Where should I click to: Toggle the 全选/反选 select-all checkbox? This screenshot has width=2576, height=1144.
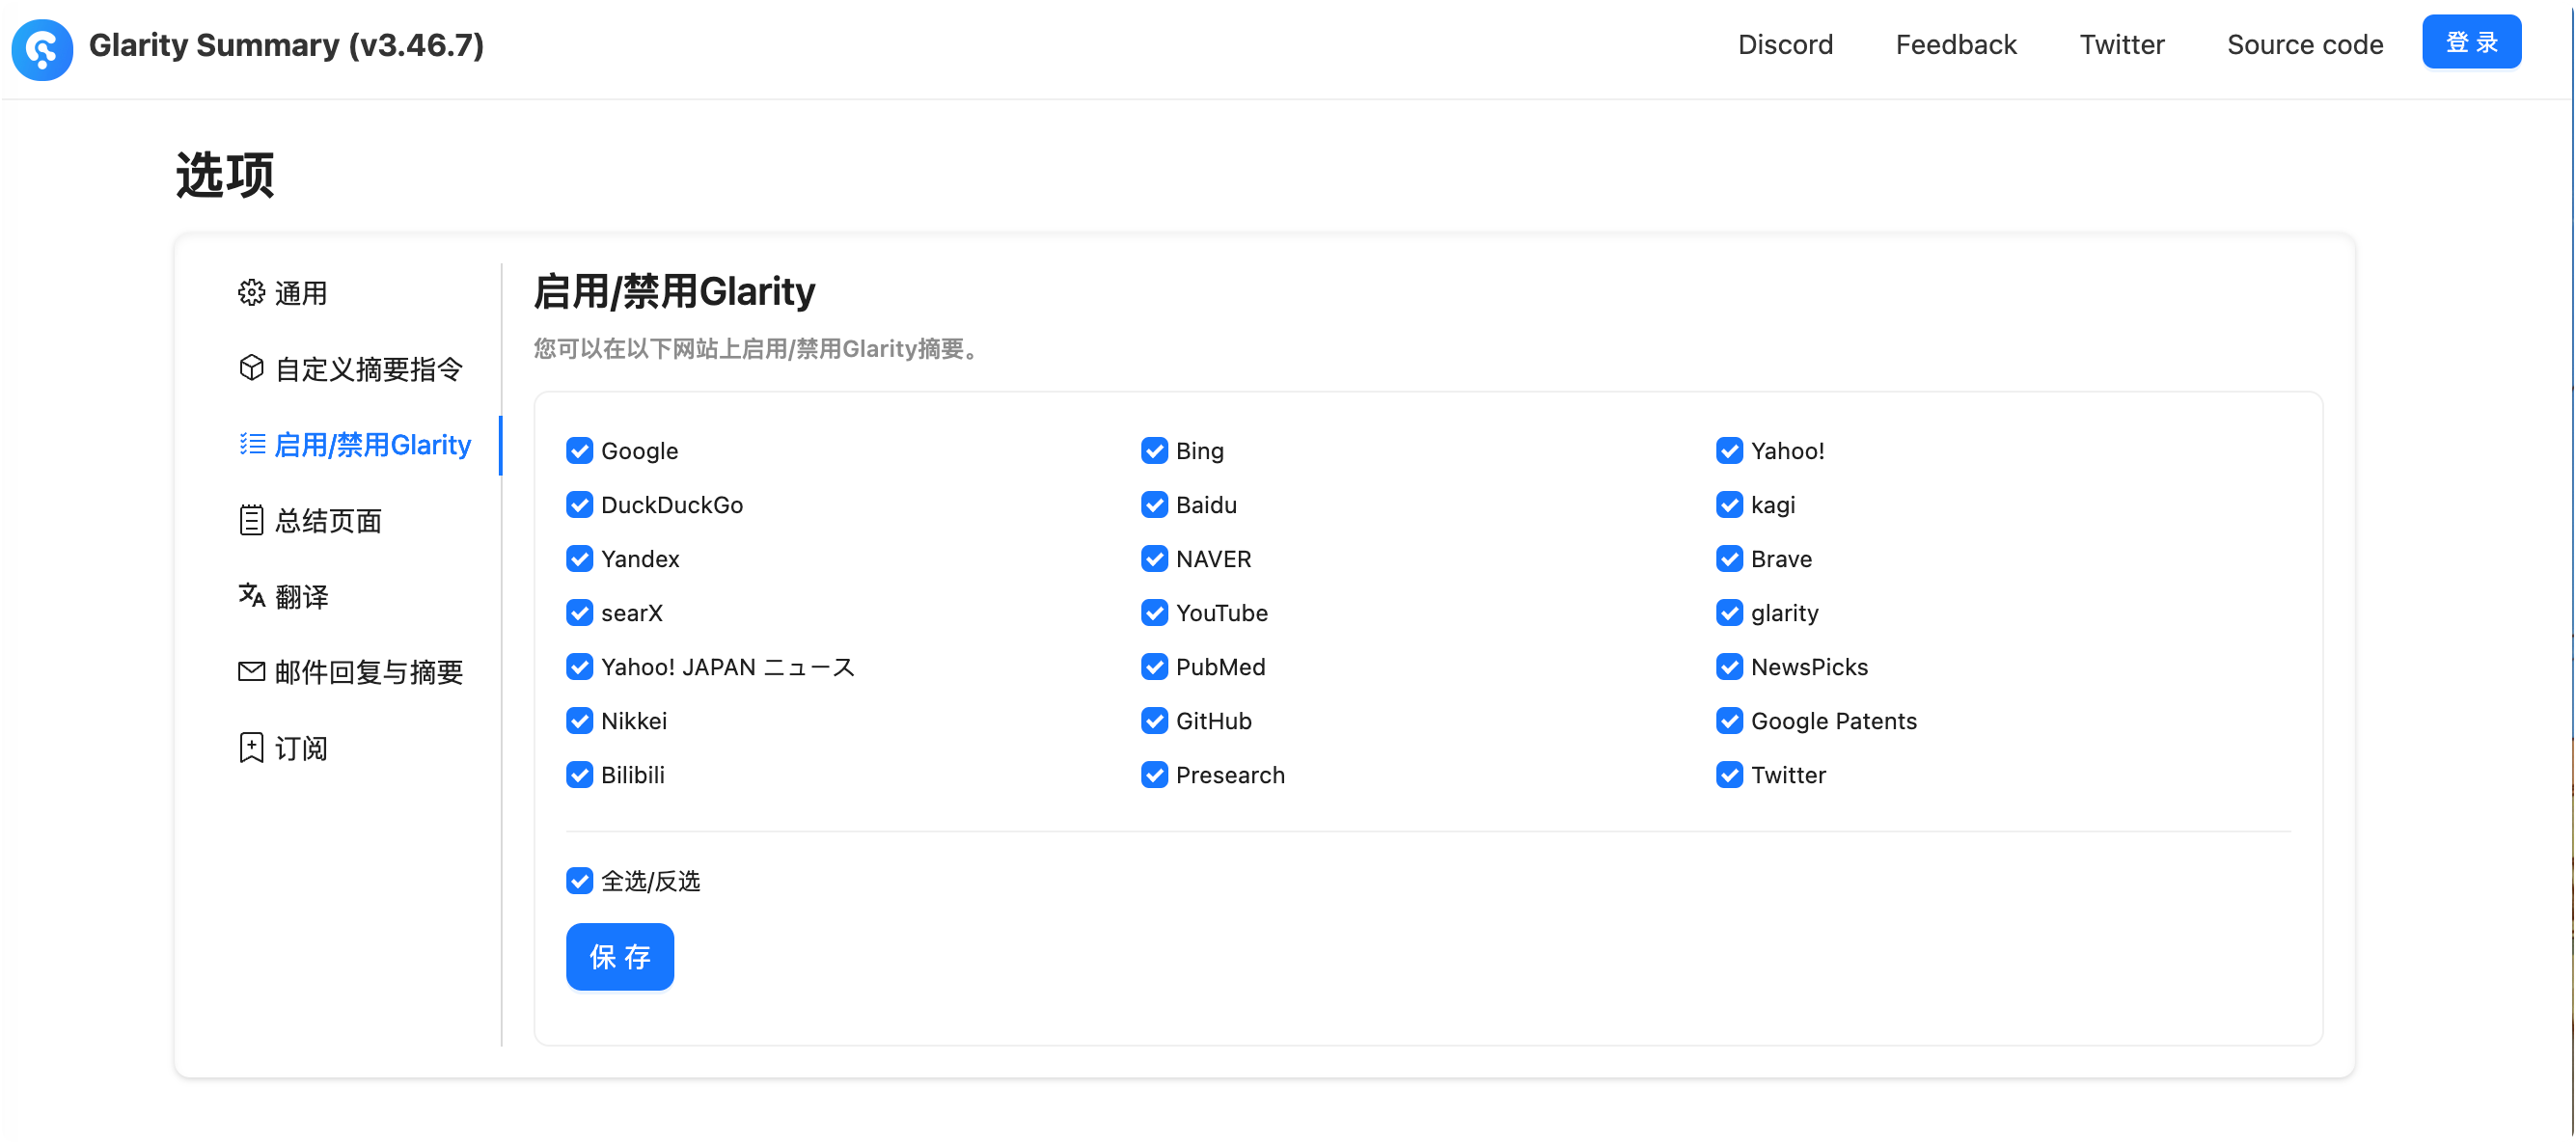pyautogui.click(x=579, y=881)
